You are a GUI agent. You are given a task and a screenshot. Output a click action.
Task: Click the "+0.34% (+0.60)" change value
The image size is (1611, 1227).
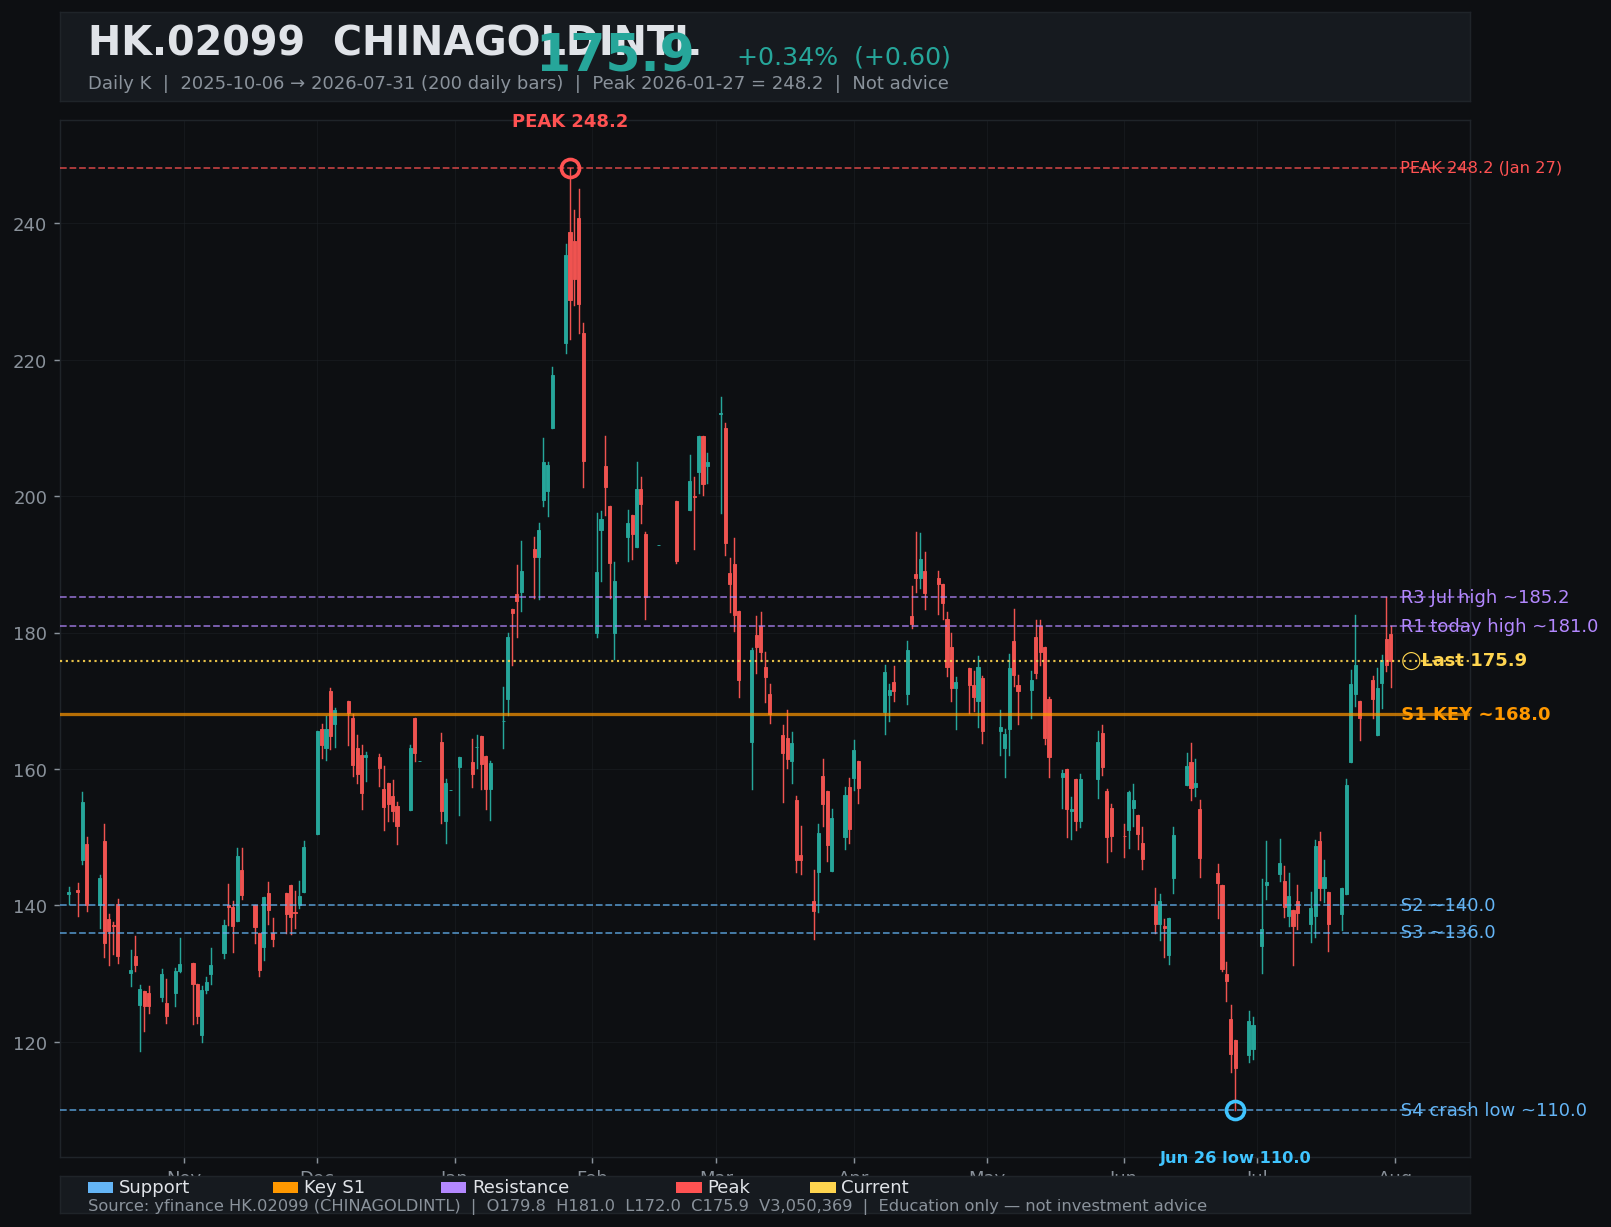click(844, 58)
